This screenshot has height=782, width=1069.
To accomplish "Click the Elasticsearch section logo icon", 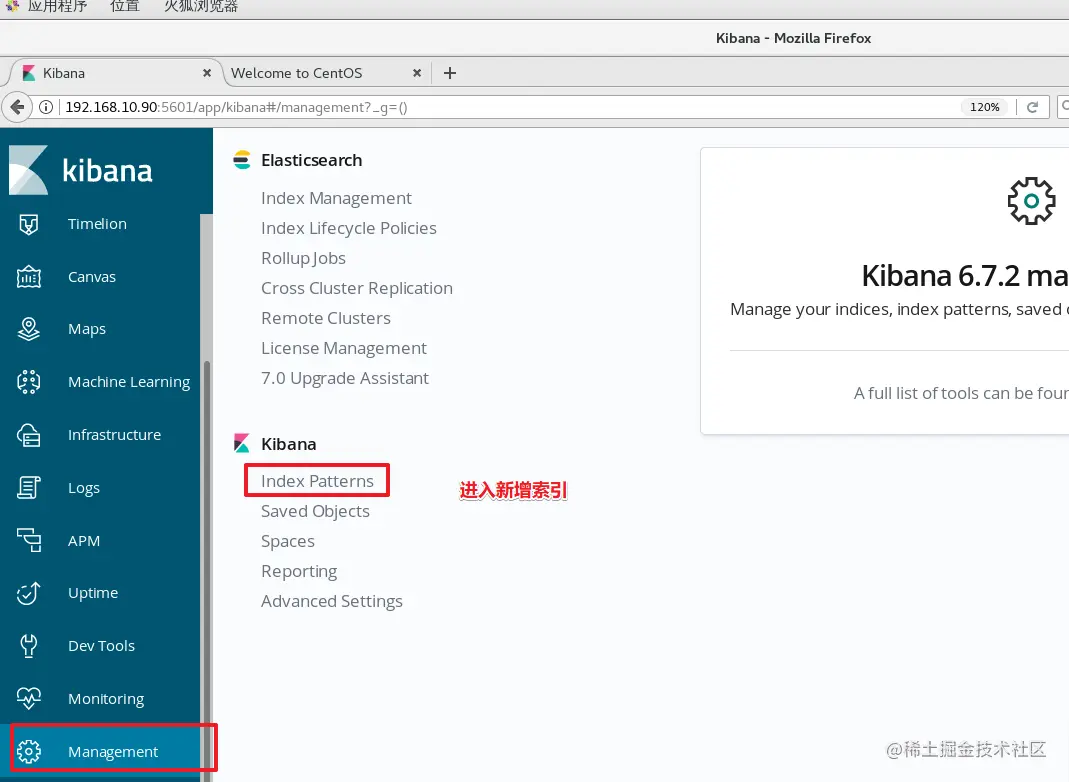I will tap(242, 160).
